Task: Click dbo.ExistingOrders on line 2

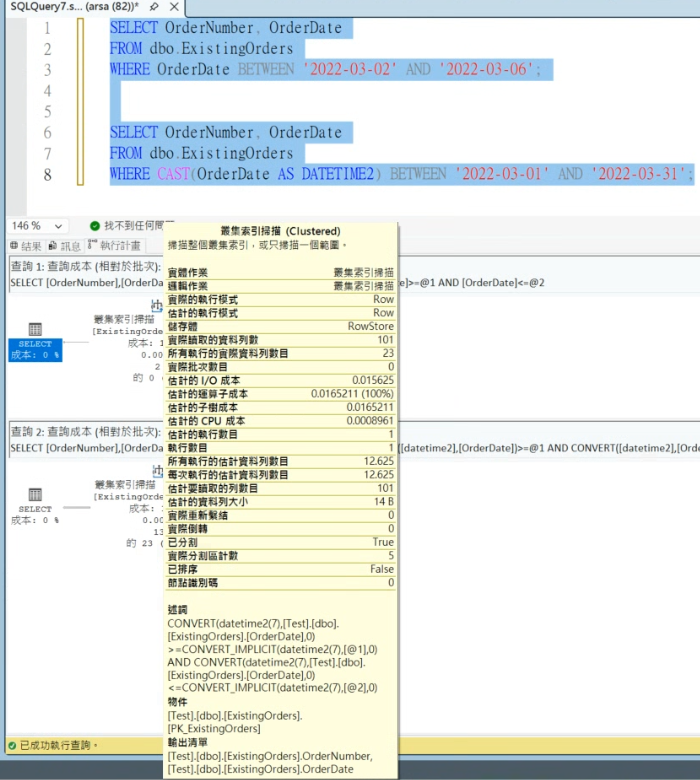Action: (221, 48)
